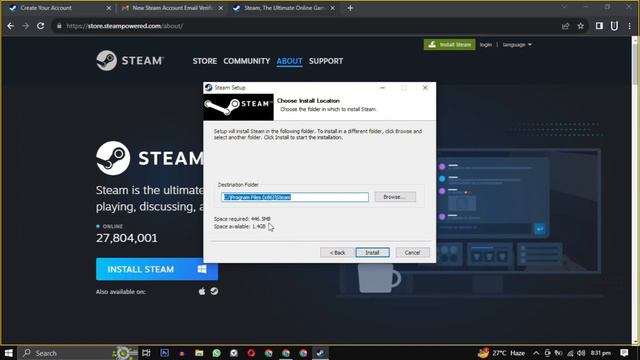The width and height of the screenshot is (640, 360).
Task: Click the Destination Folder path field
Action: point(295,197)
